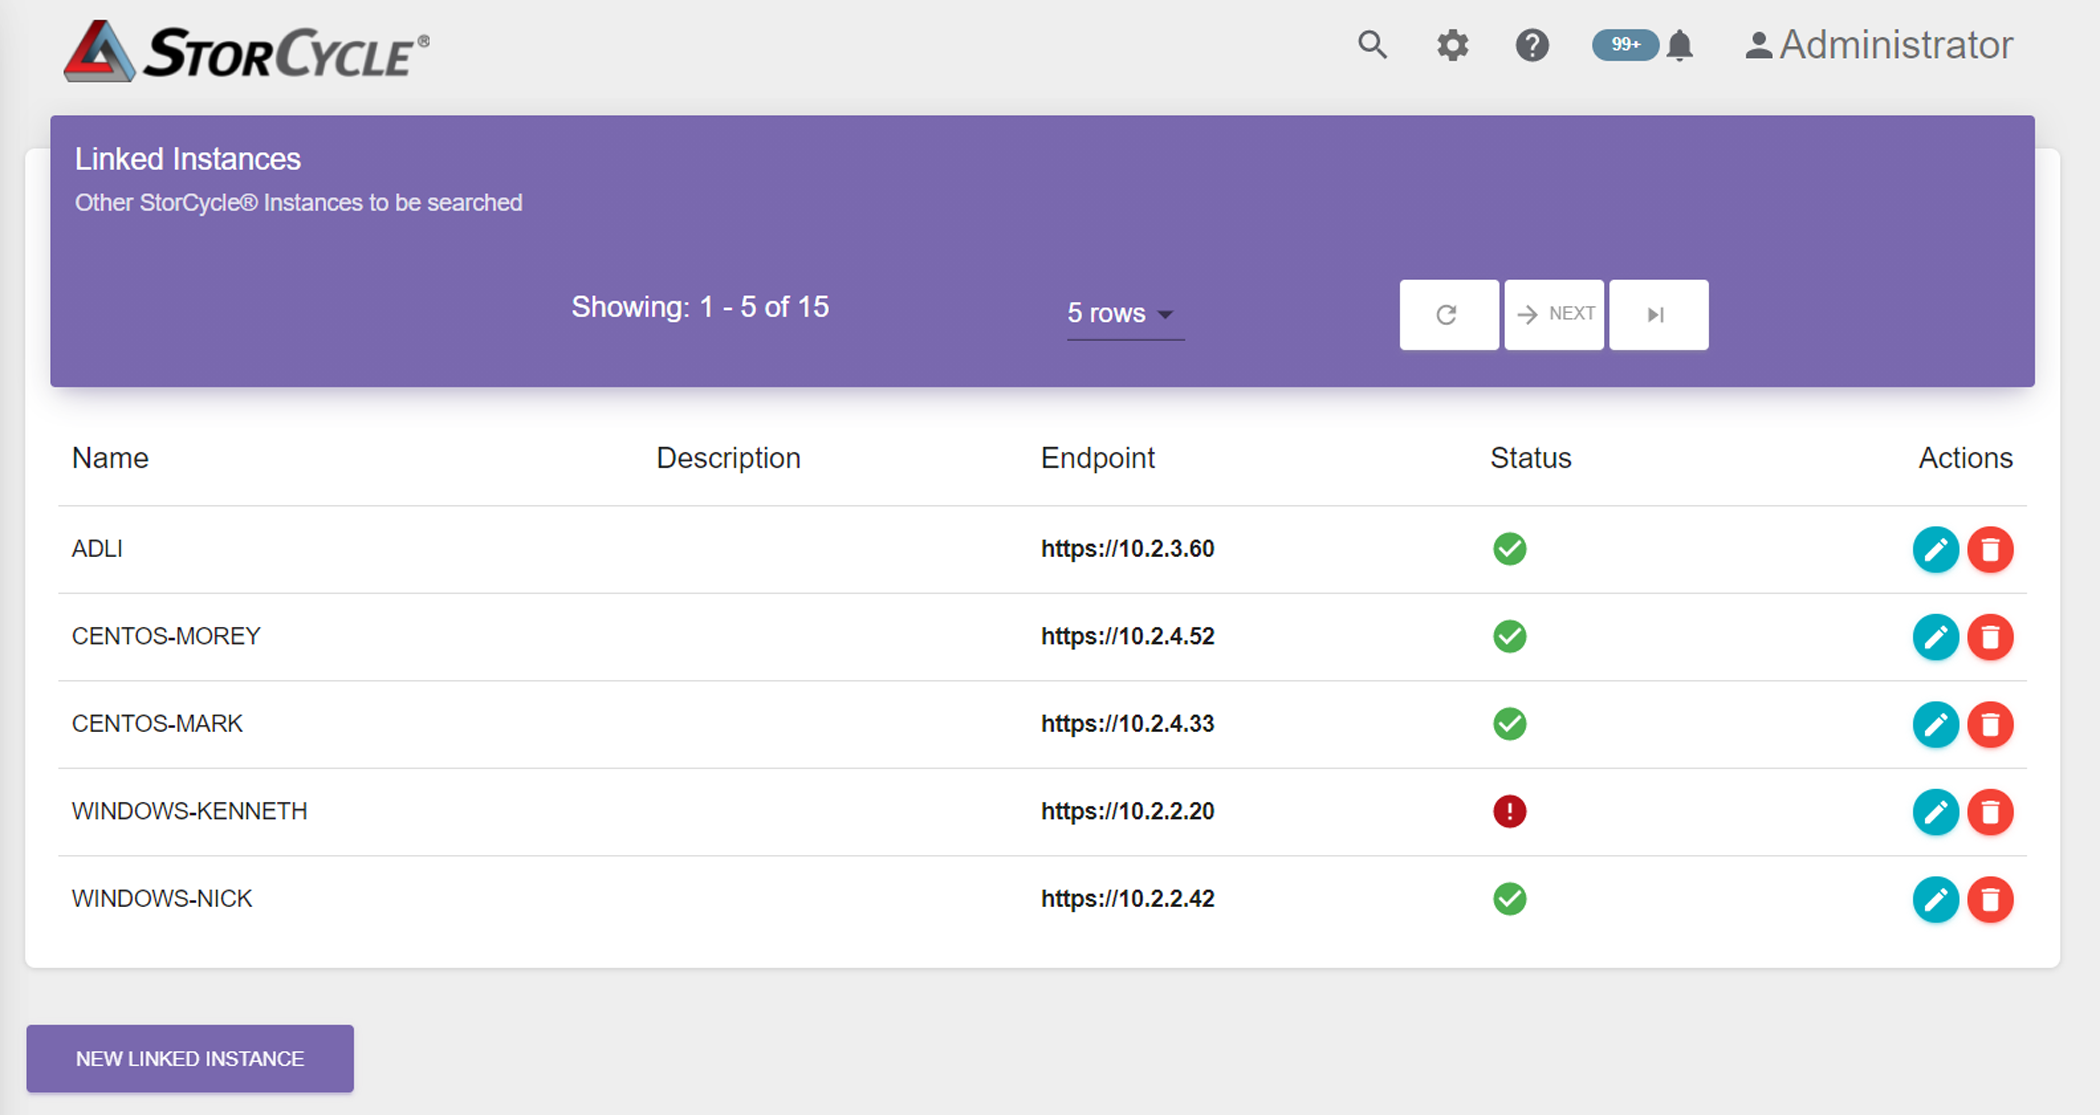Click the Actions column header

point(1965,458)
